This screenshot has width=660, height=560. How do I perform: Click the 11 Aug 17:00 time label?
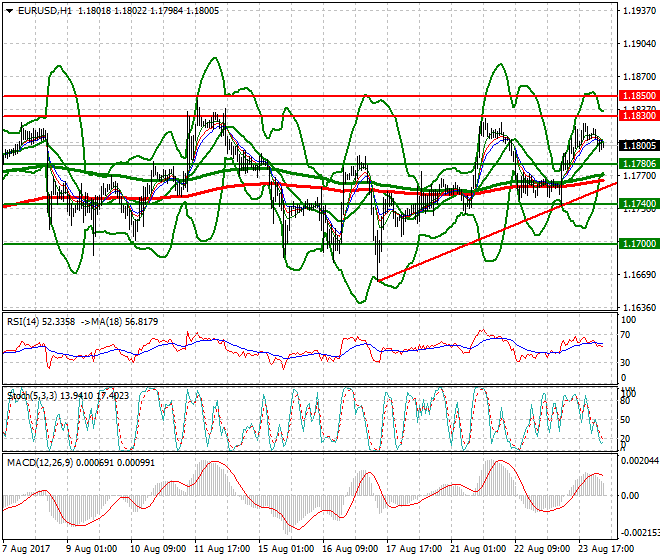[x=220, y=549]
